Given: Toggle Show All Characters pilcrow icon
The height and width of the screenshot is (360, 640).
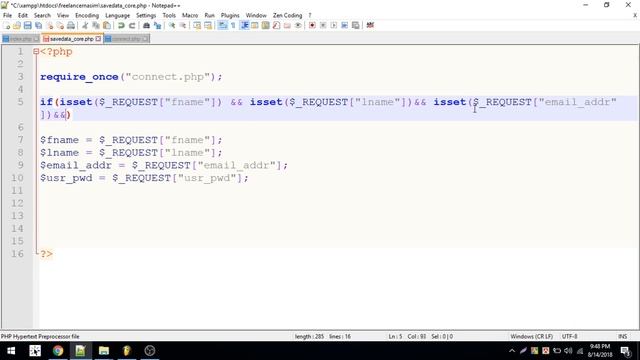Looking at the screenshot, I should point(233,25).
